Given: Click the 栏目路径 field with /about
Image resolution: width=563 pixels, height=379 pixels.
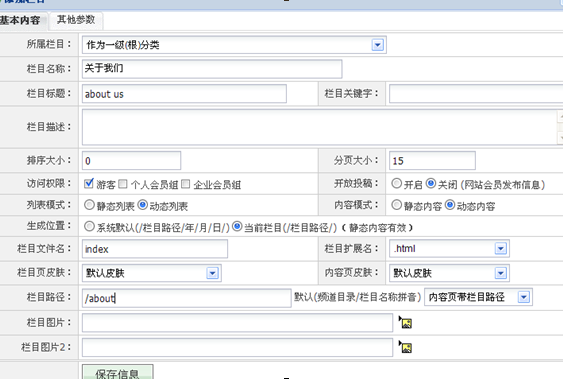Looking at the screenshot, I should pyautogui.click(x=186, y=298).
